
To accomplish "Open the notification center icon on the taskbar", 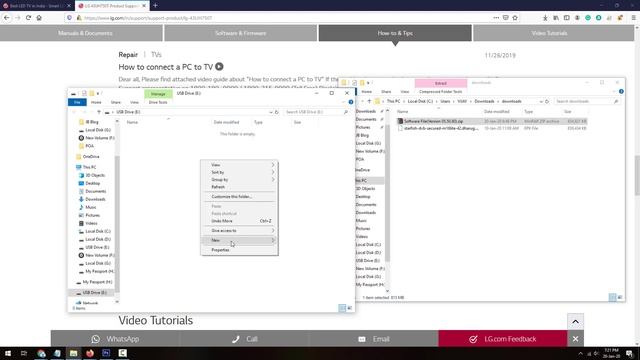I will [x=629, y=353].
